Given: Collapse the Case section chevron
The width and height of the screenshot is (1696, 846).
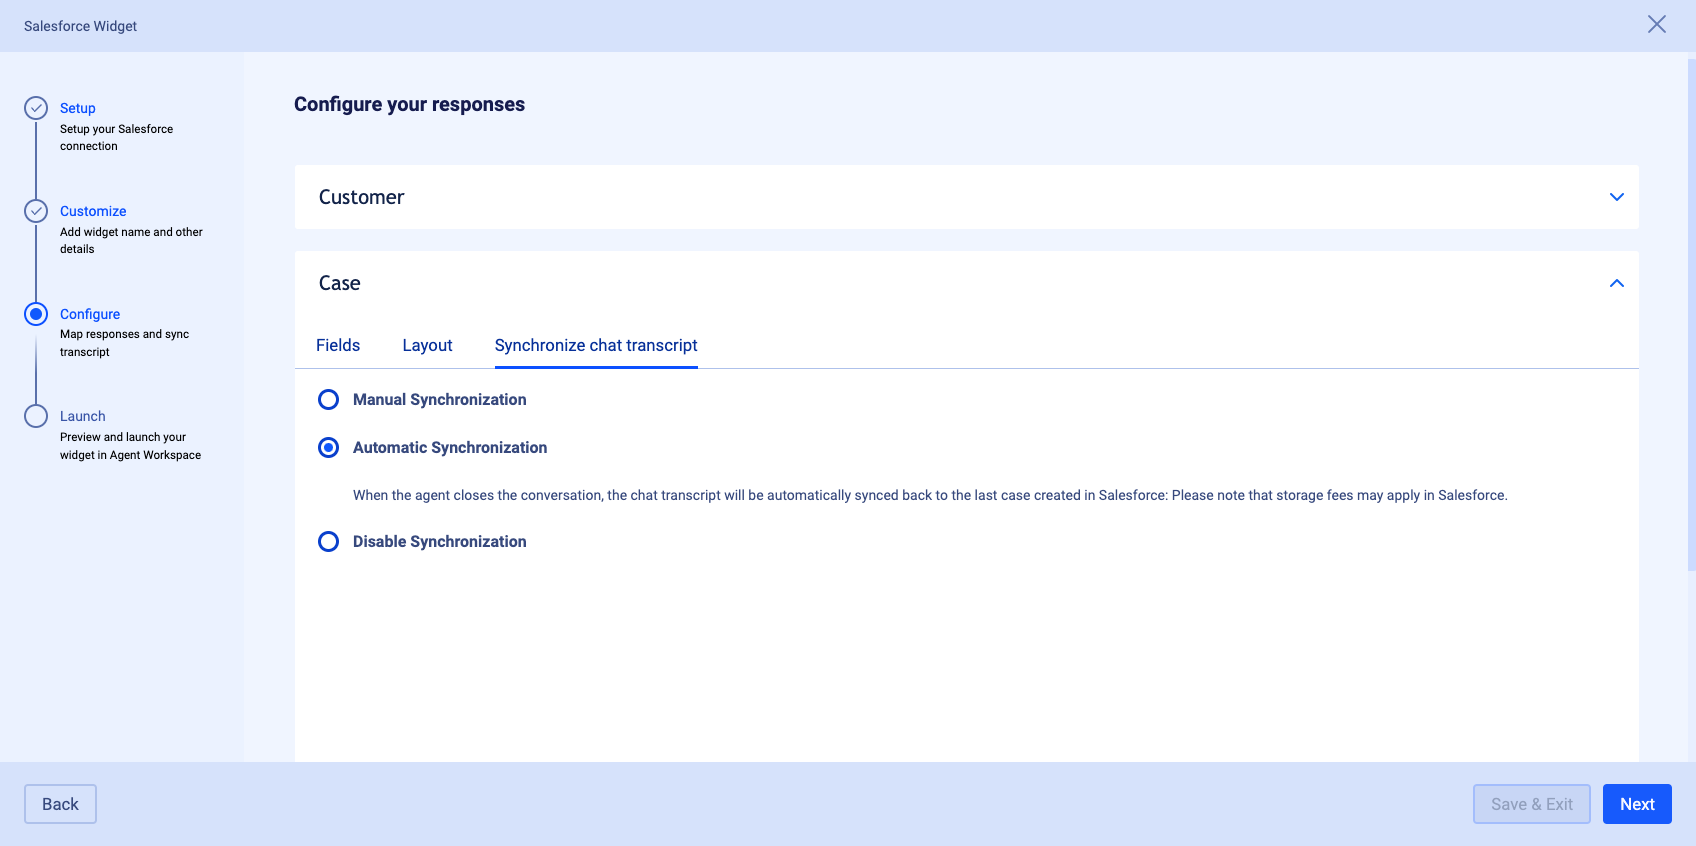Looking at the screenshot, I should (1617, 283).
